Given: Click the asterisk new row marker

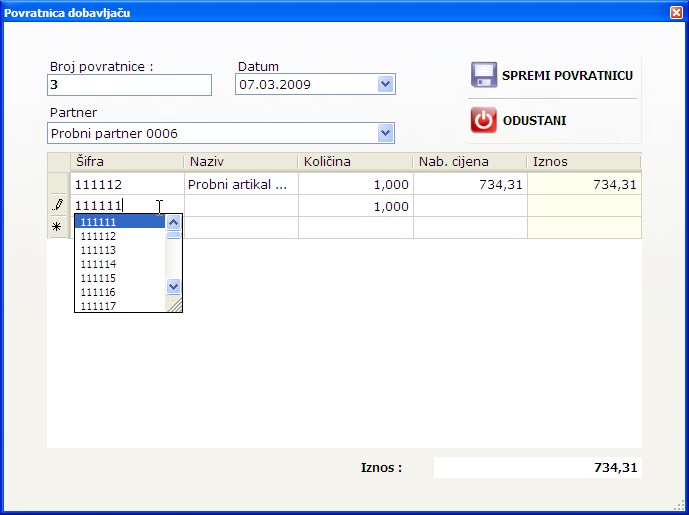Looking at the screenshot, I should pos(57,228).
